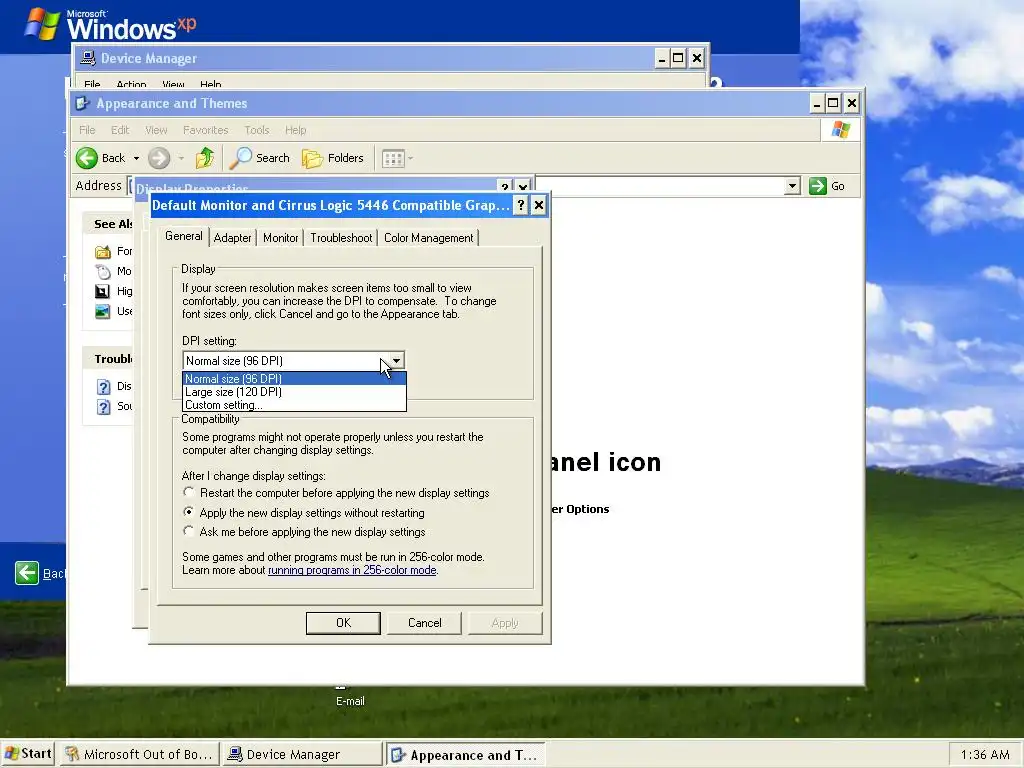Click the E-mail desktop label

coord(350,701)
